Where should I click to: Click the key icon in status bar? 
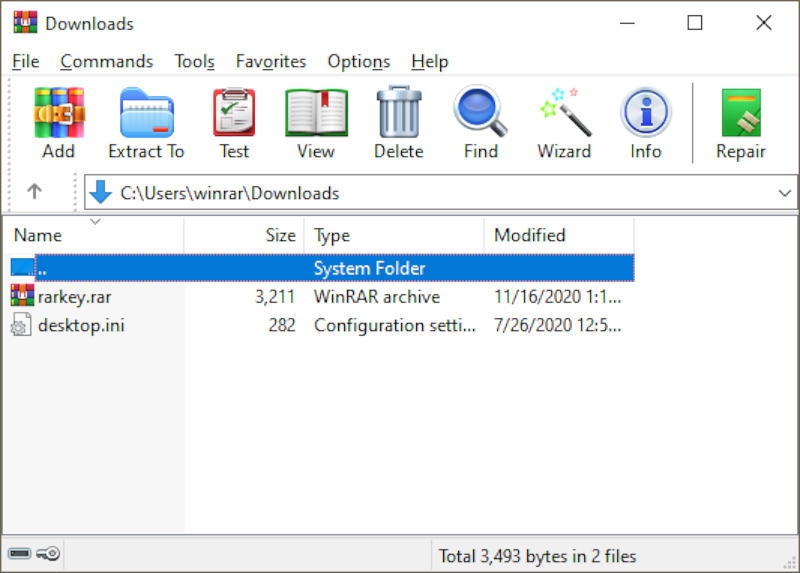click(x=48, y=554)
